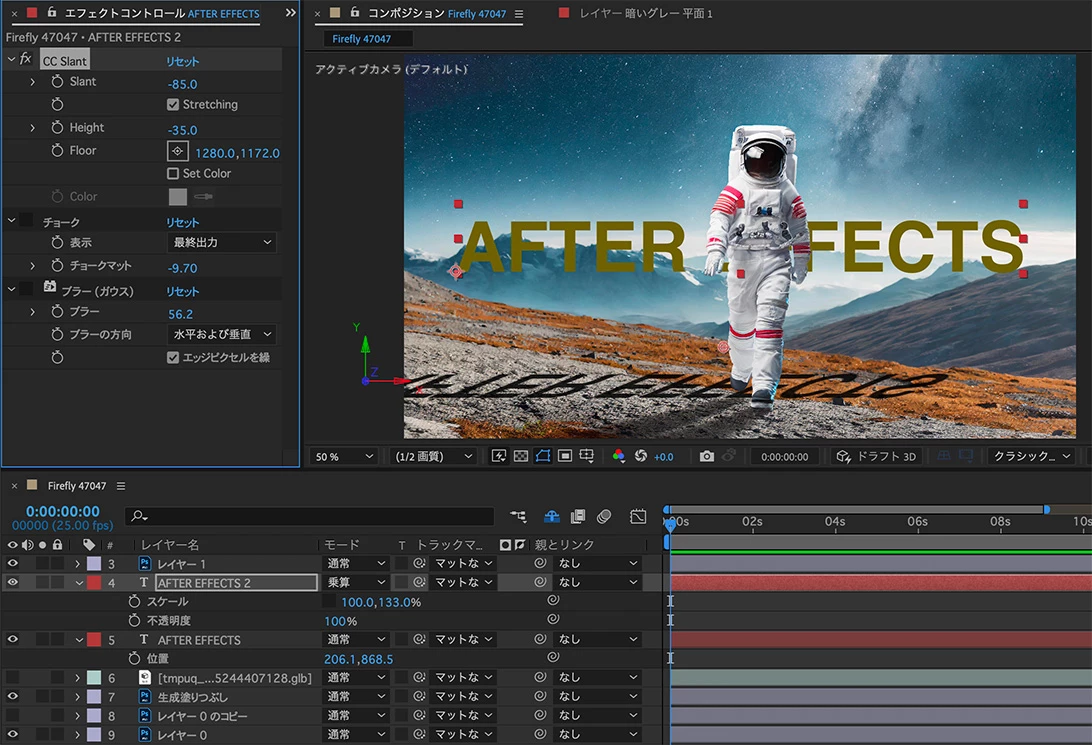
Task: Select the コンポジション Firefly 47047 tab
Action: pyautogui.click(x=437, y=13)
